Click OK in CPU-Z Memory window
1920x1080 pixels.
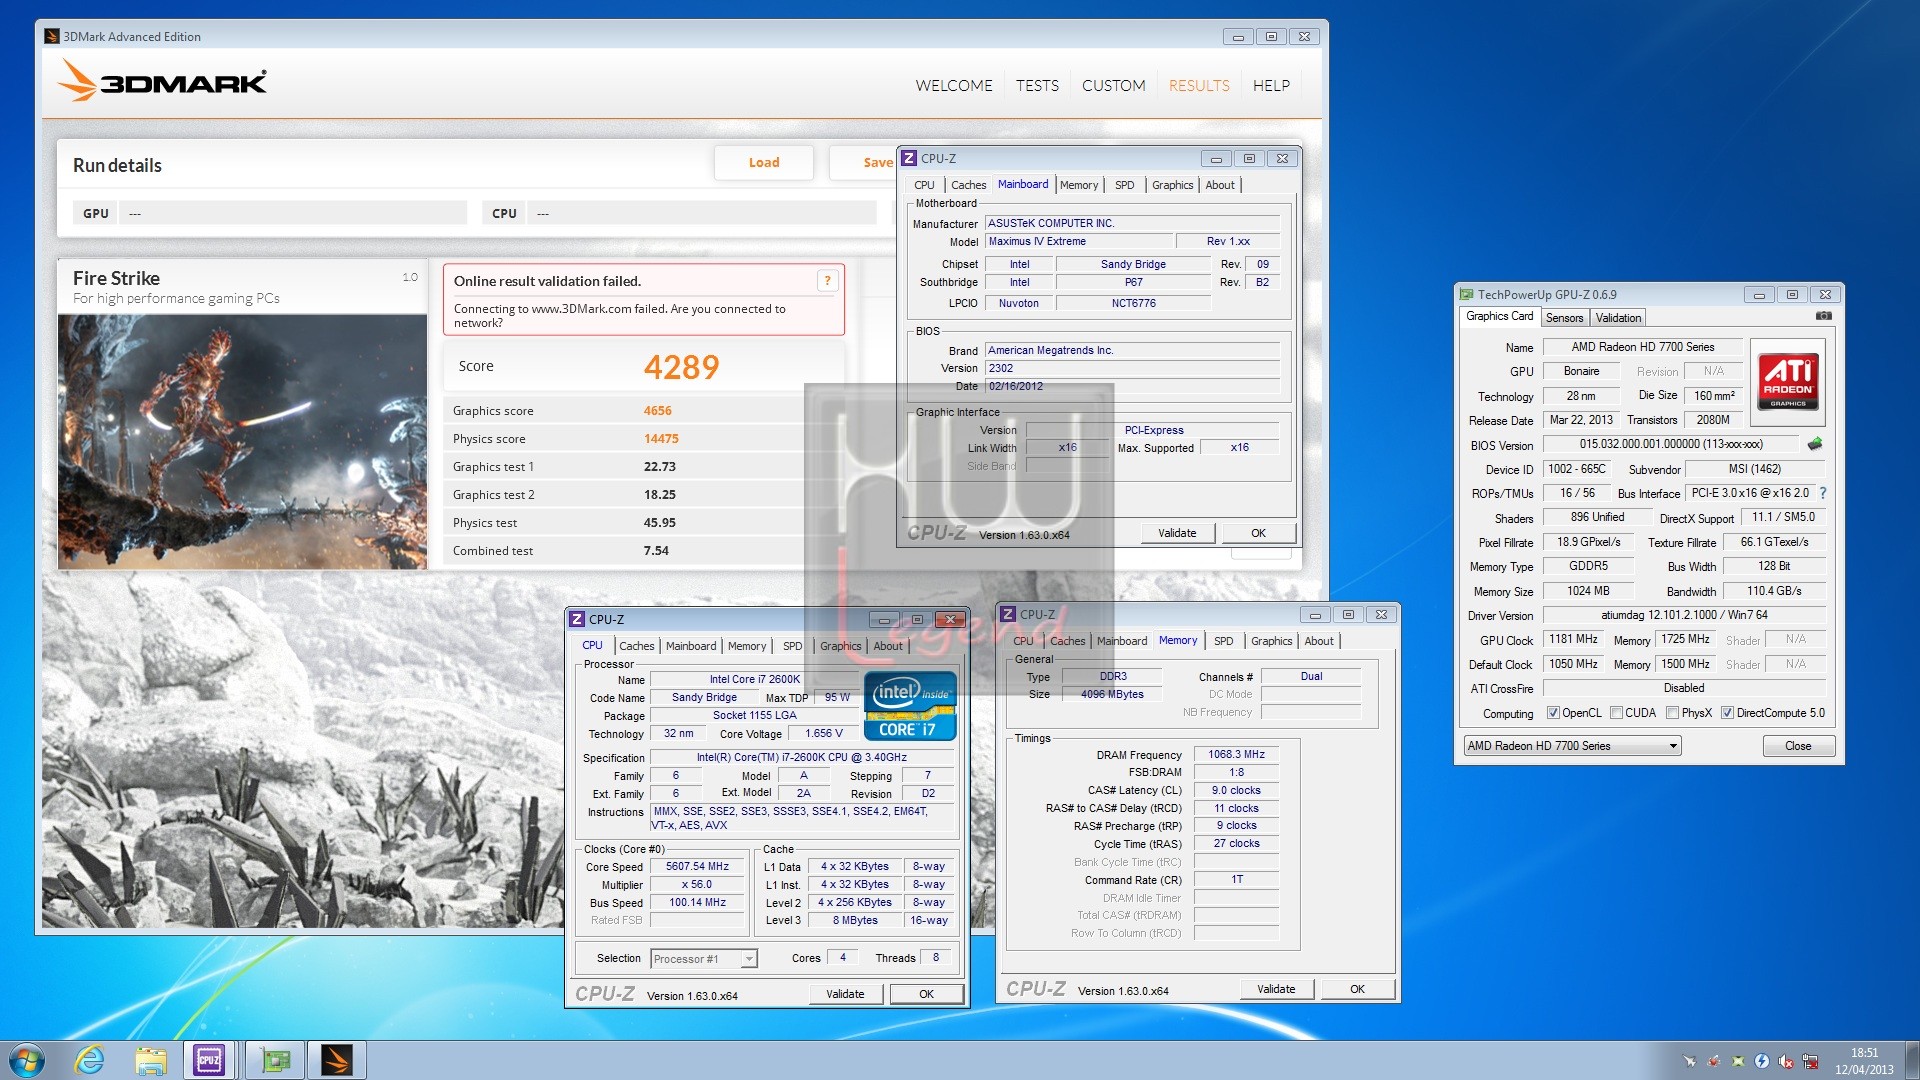point(1357,989)
